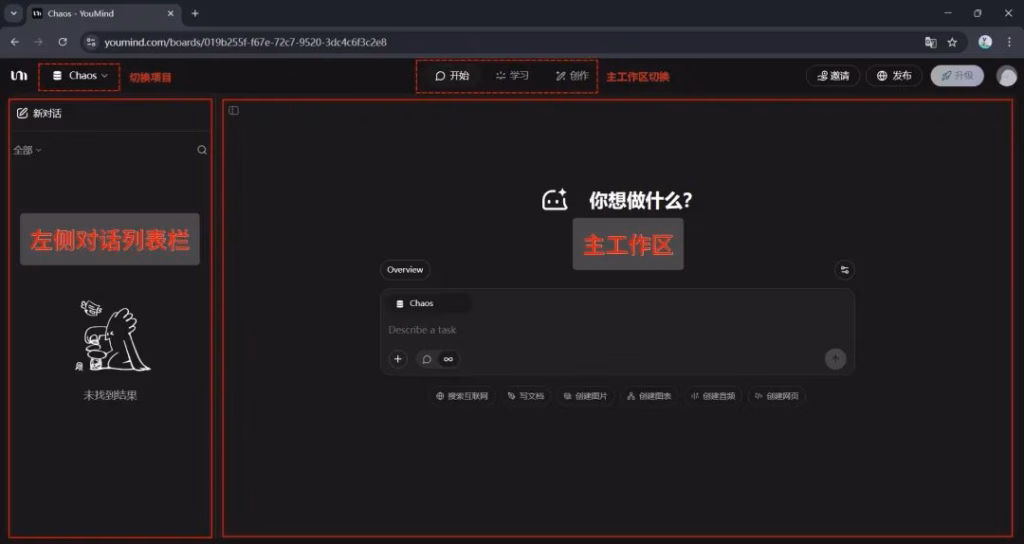Click the 发布 publish button
Image resolution: width=1024 pixels, height=544 pixels.
pos(894,76)
